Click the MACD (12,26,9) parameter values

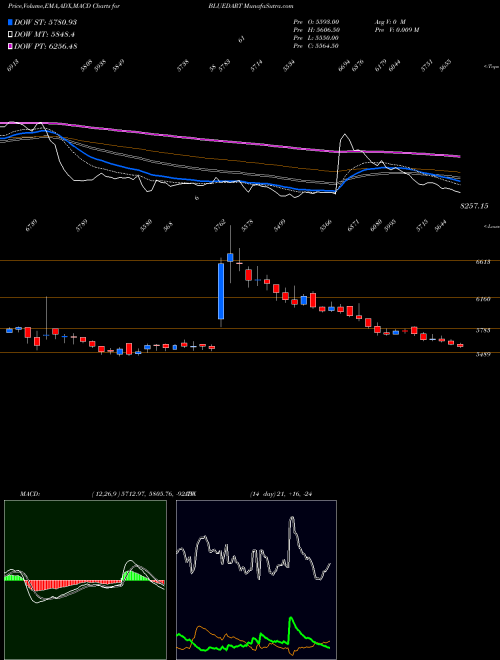click(141, 494)
